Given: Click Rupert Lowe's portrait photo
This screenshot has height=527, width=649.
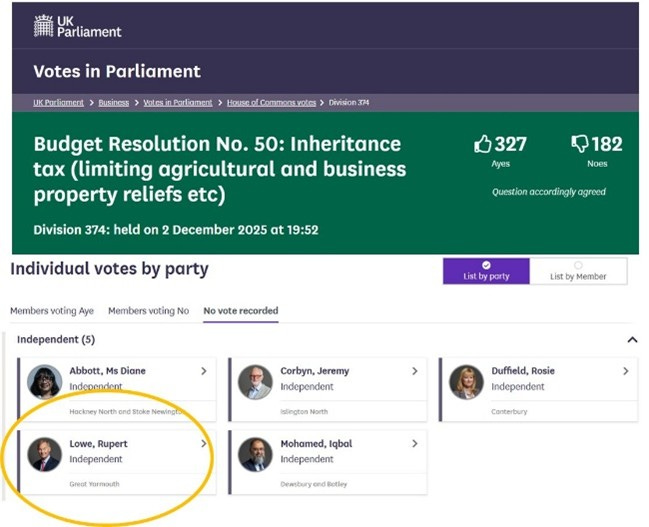Looking at the screenshot, I should point(44,454).
